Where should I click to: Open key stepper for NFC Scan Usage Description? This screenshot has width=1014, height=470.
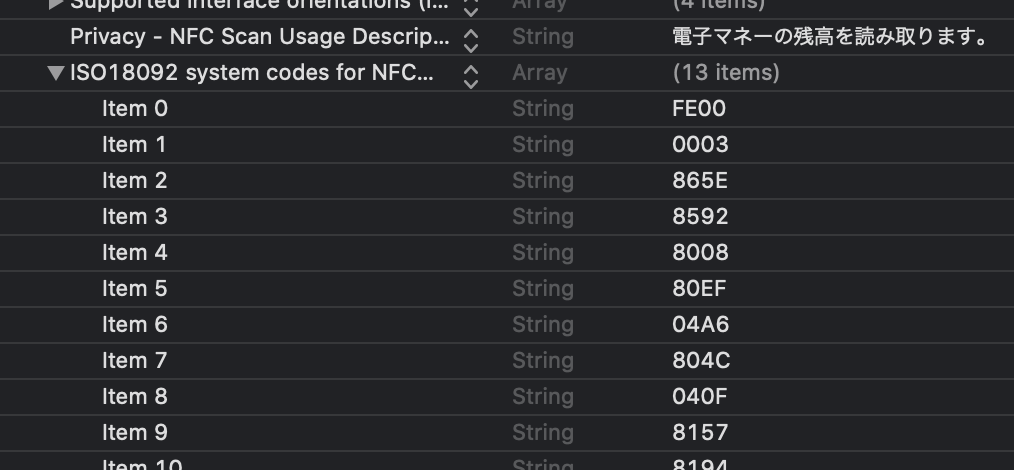click(471, 40)
